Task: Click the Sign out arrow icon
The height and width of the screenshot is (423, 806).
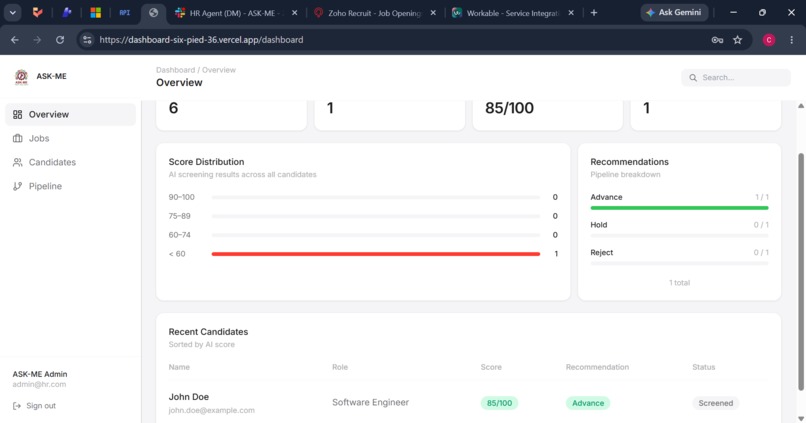Action: (x=17, y=406)
